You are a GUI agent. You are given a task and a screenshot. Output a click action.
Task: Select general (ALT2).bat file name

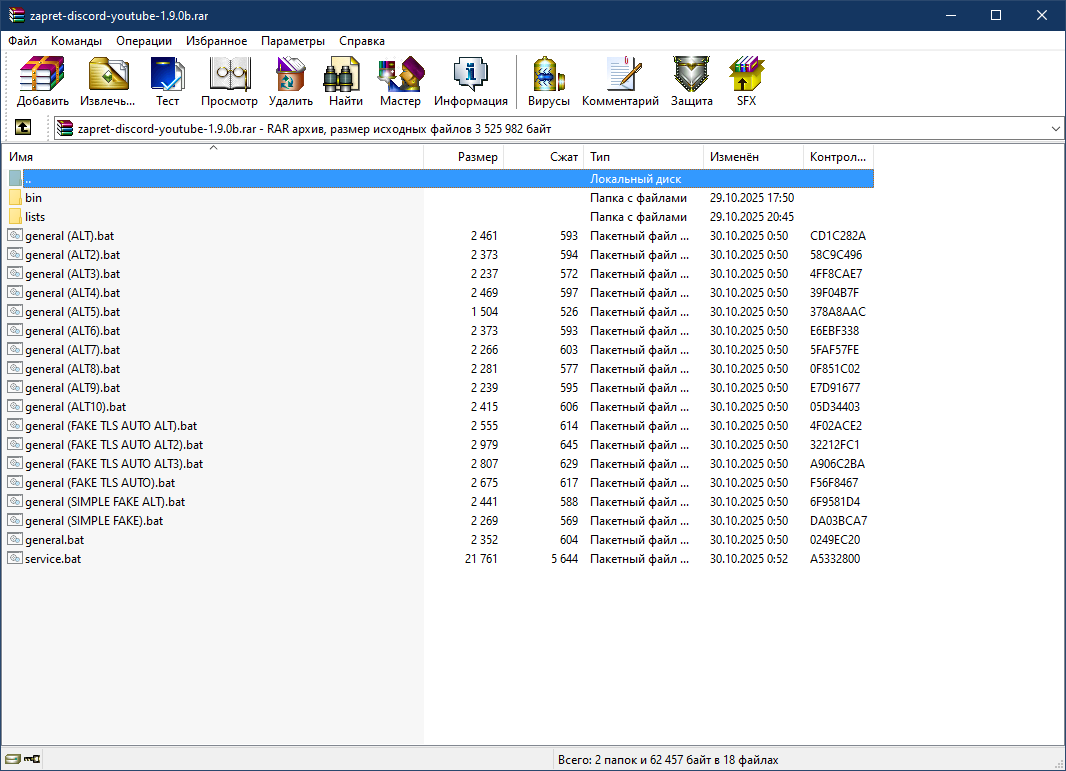[x=73, y=255]
